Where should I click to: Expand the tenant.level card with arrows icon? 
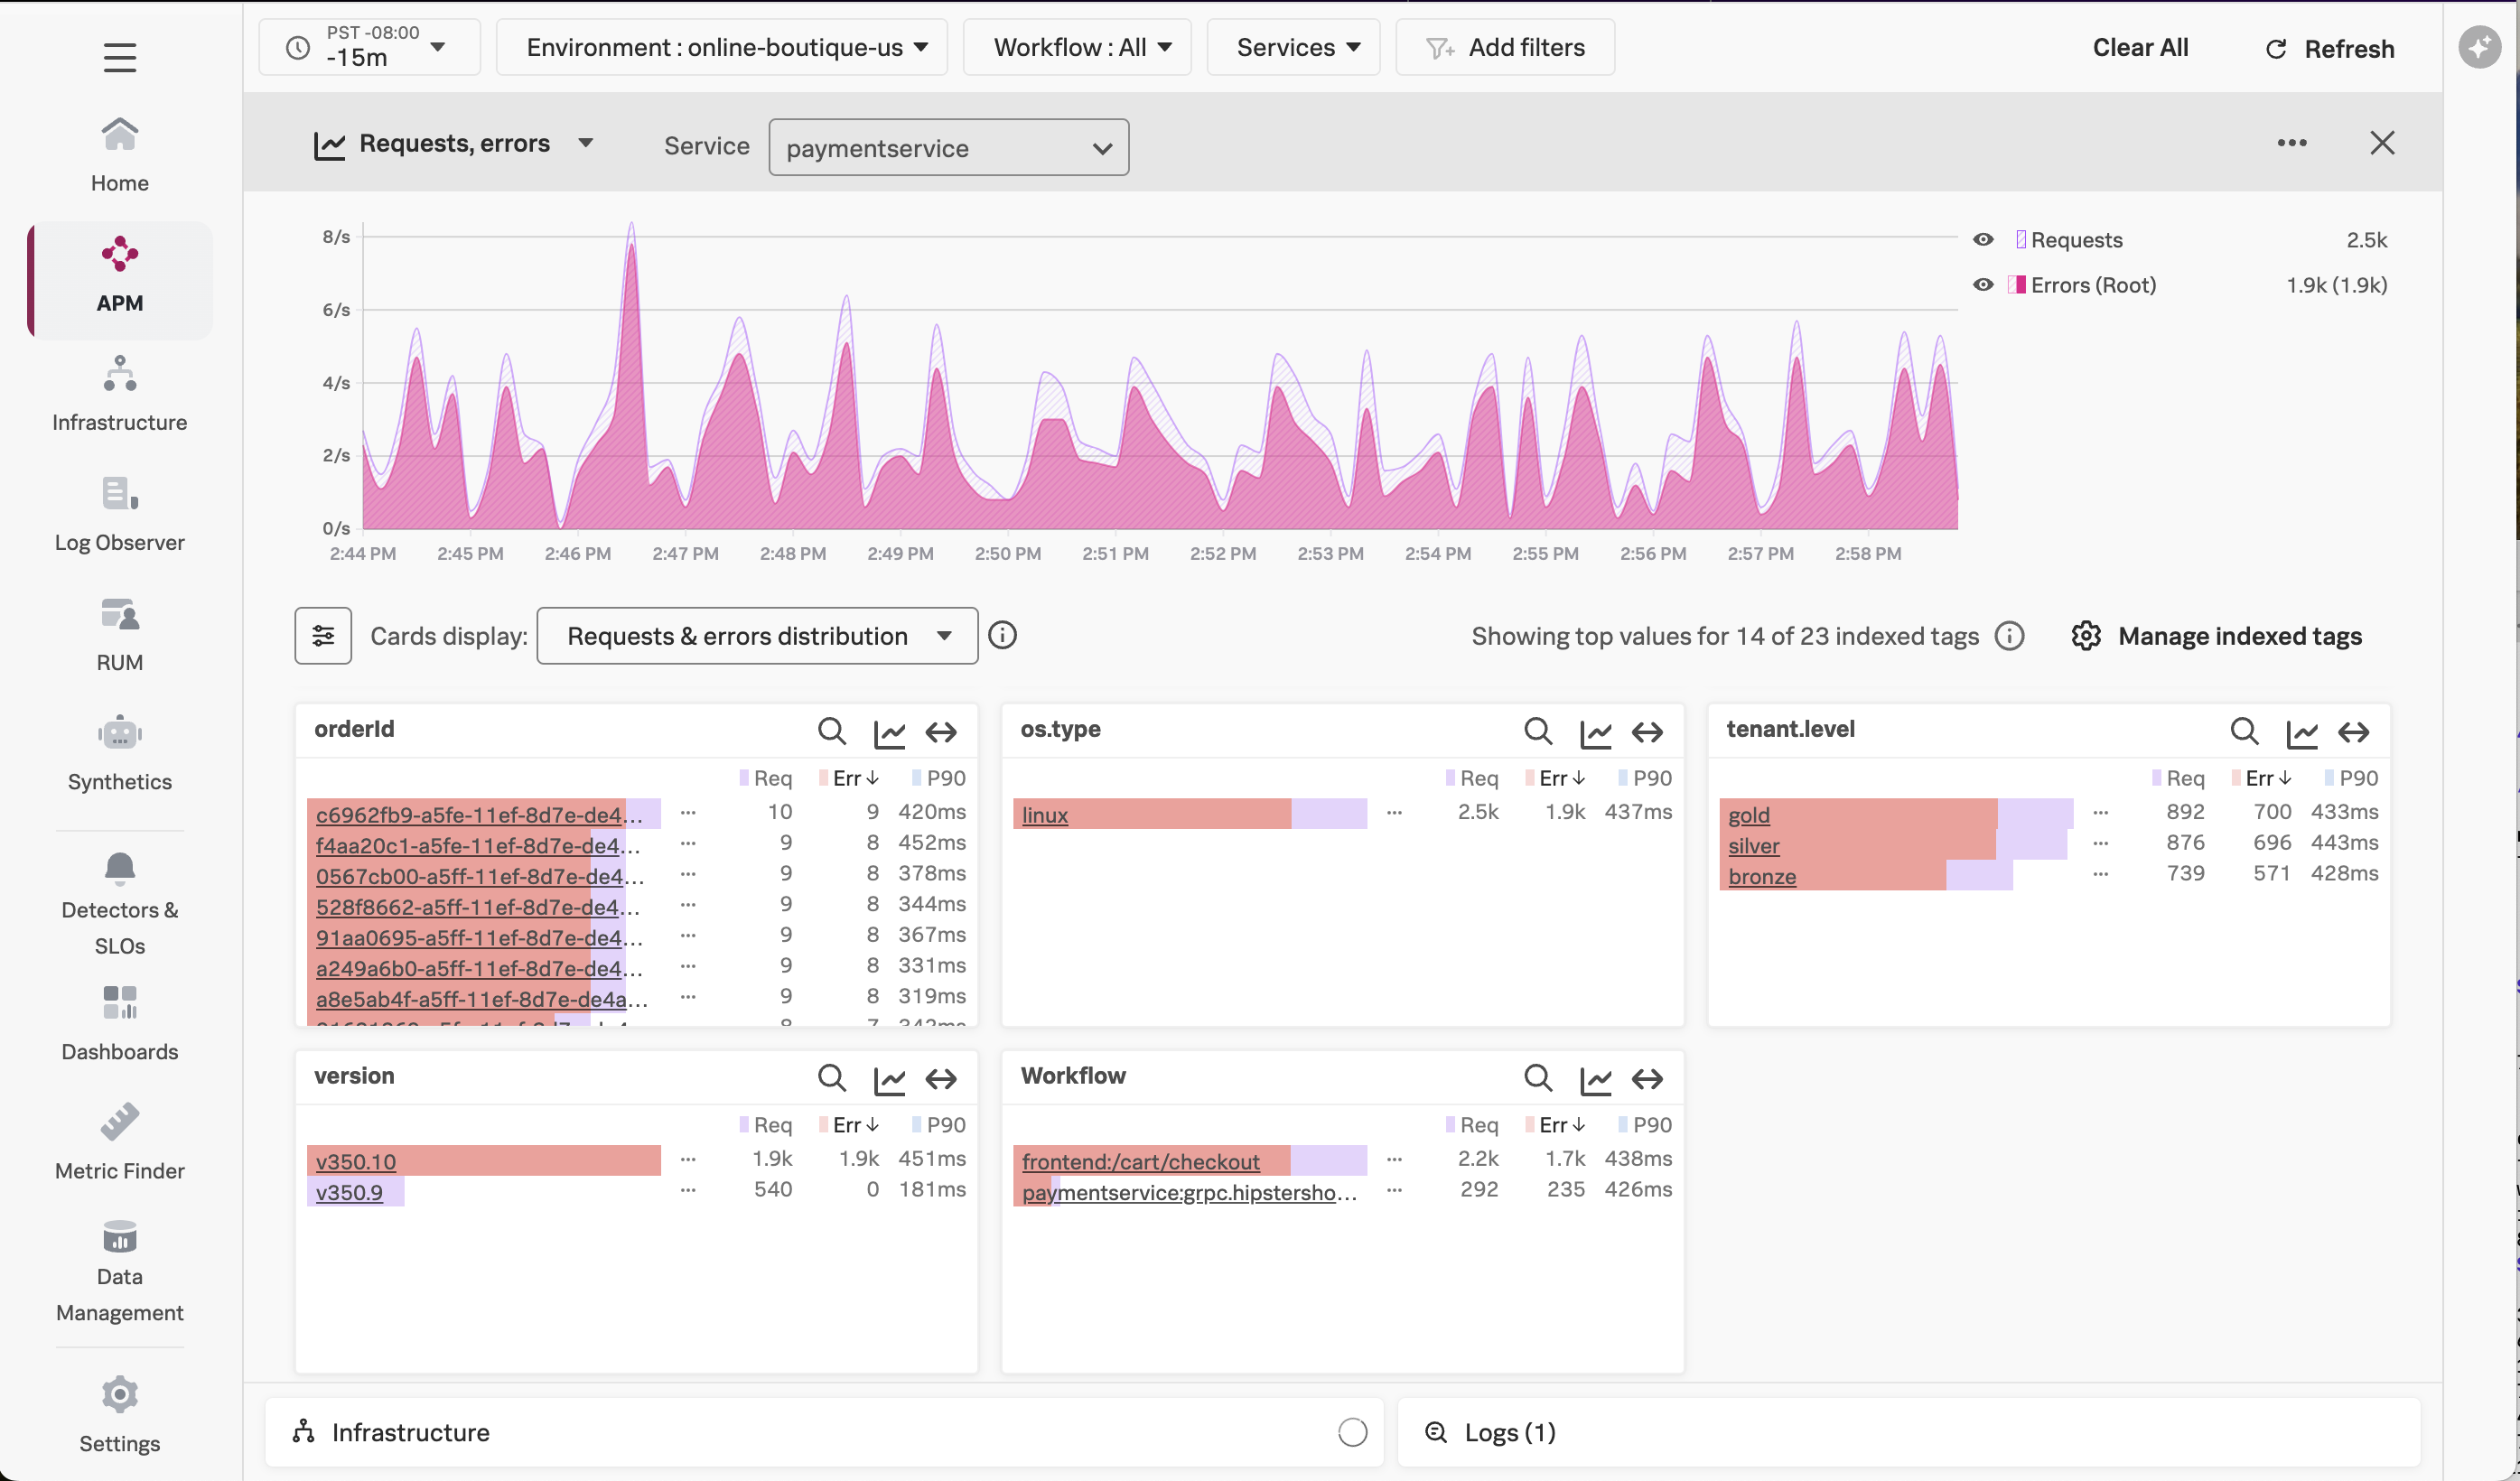2353,733
